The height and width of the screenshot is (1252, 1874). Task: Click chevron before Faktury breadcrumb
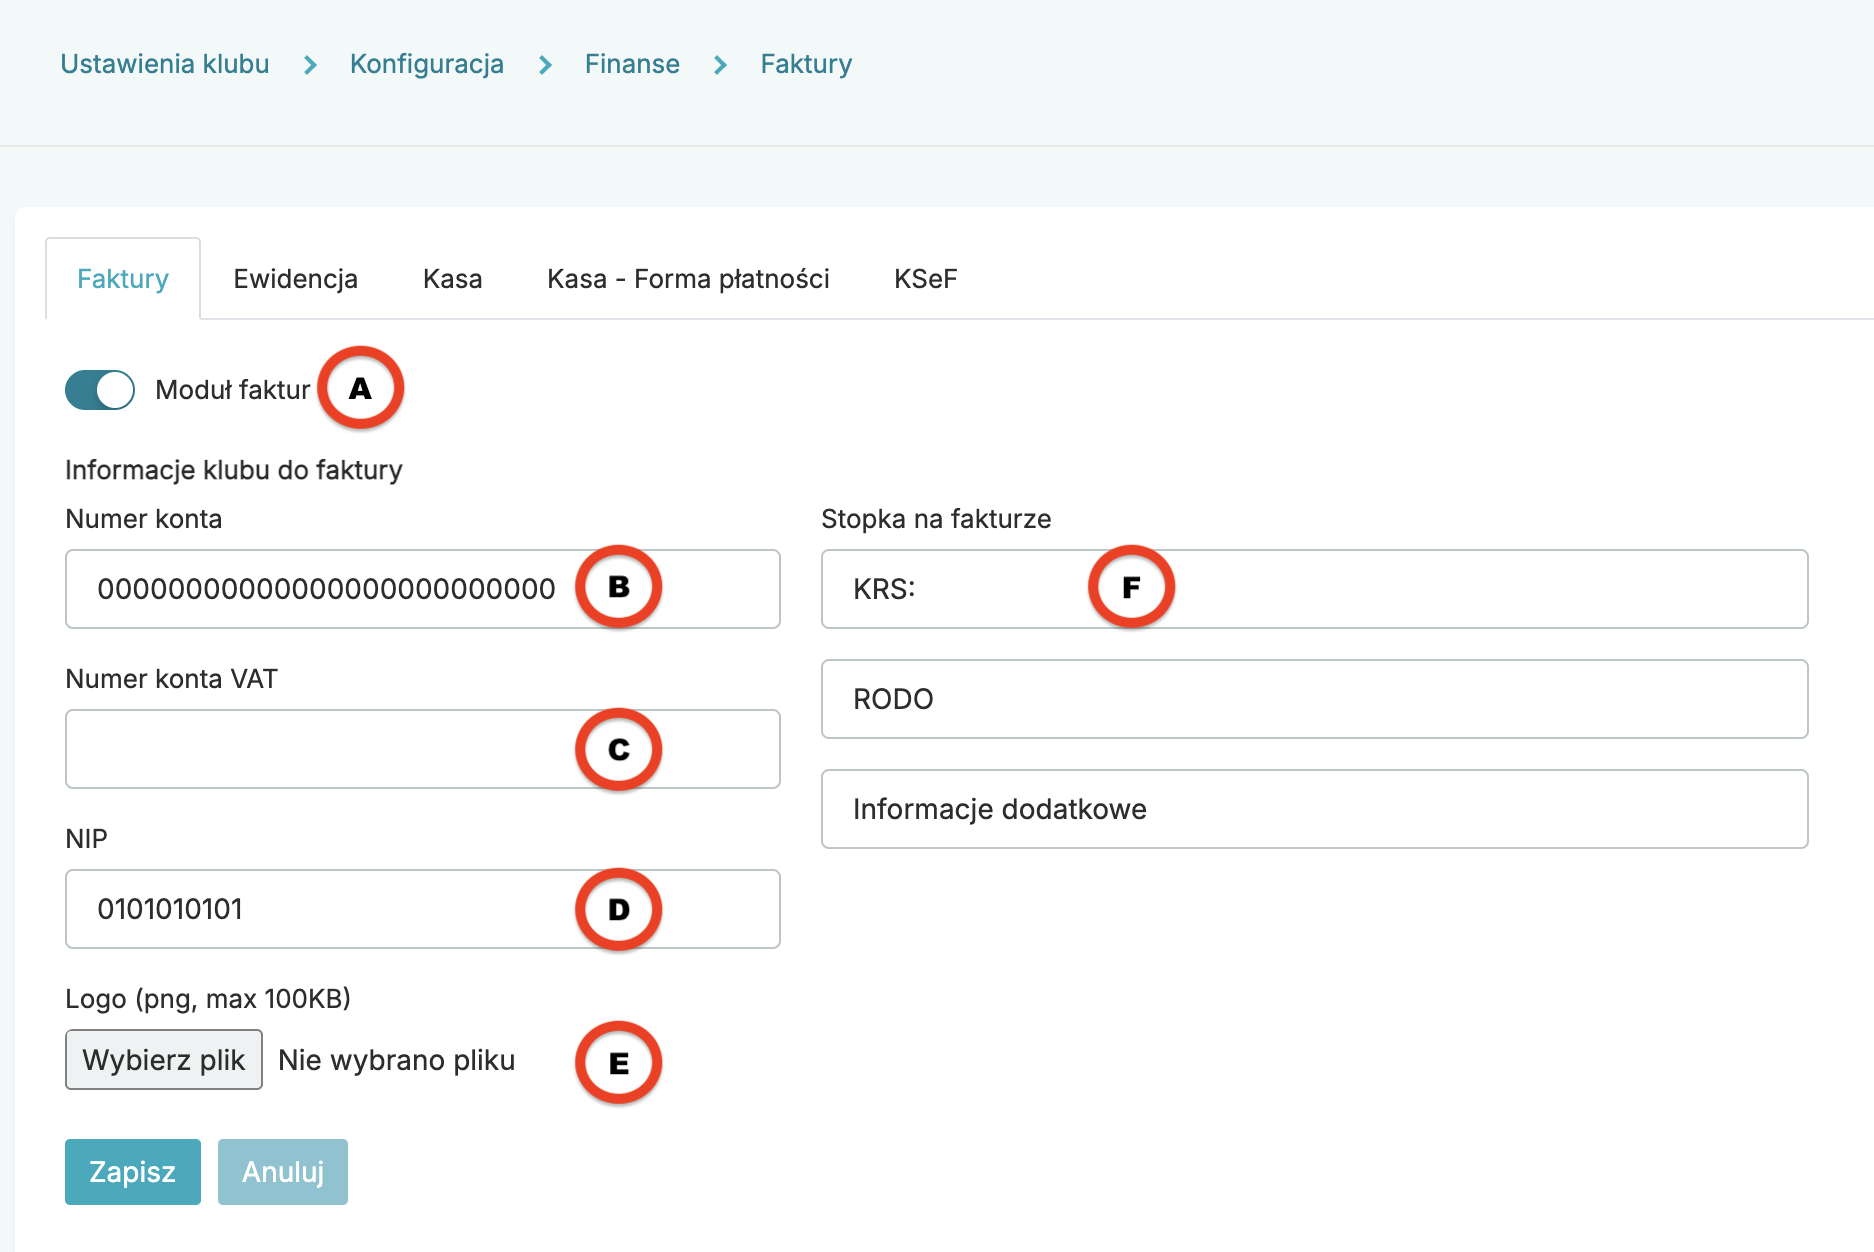(720, 65)
